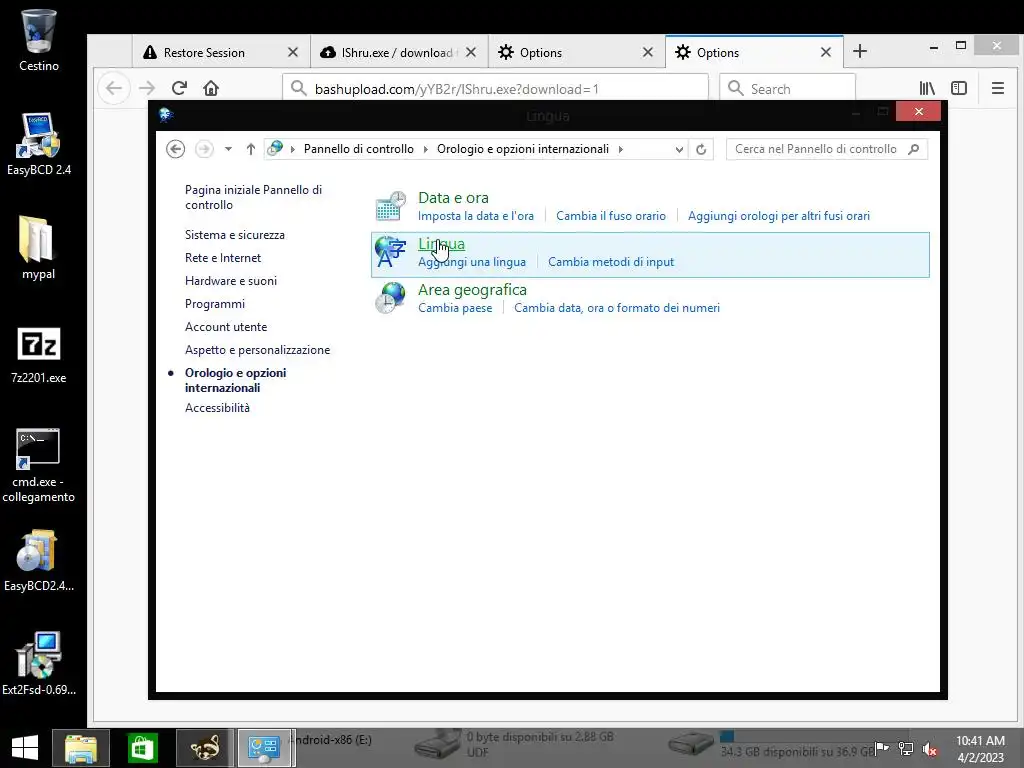This screenshot has width=1024, height=768.
Task: Toggle the browser sidebar icon
Action: pos(959,88)
